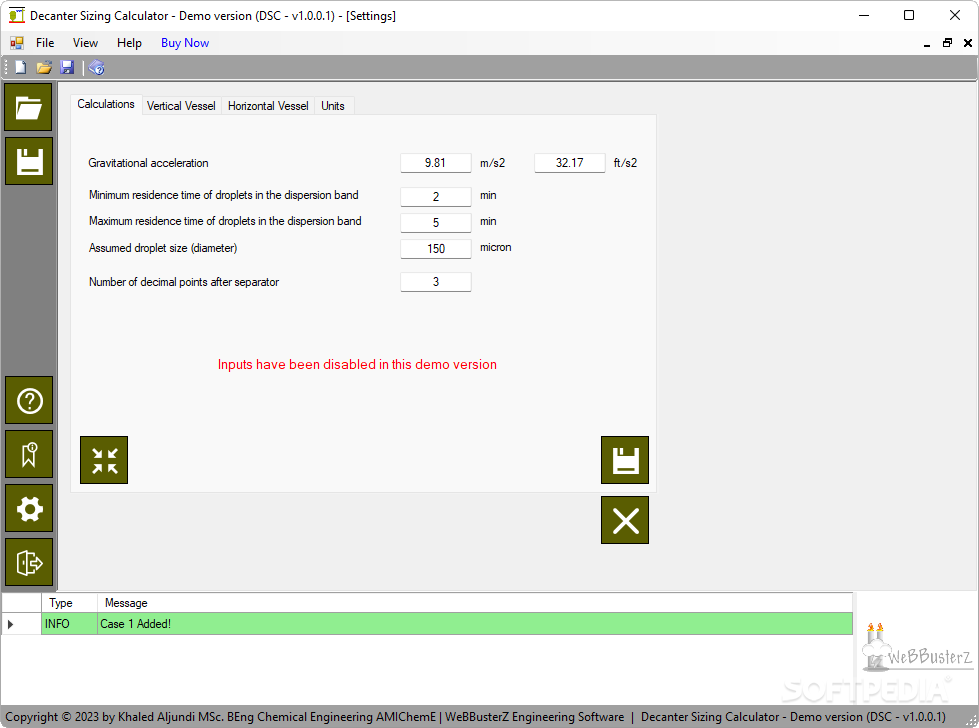Click the 'Gravitational acceleration' label
This screenshot has height=728, width=979.
[149, 163]
